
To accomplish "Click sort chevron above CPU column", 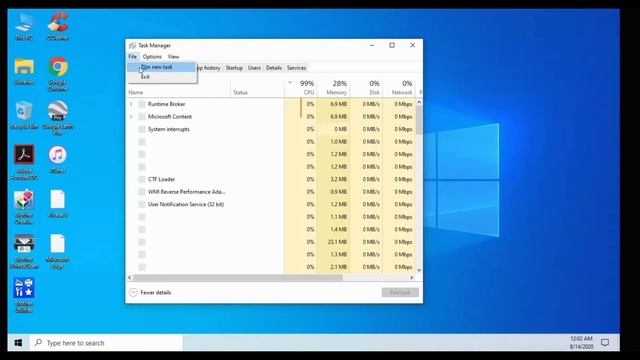I will (290, 83).
